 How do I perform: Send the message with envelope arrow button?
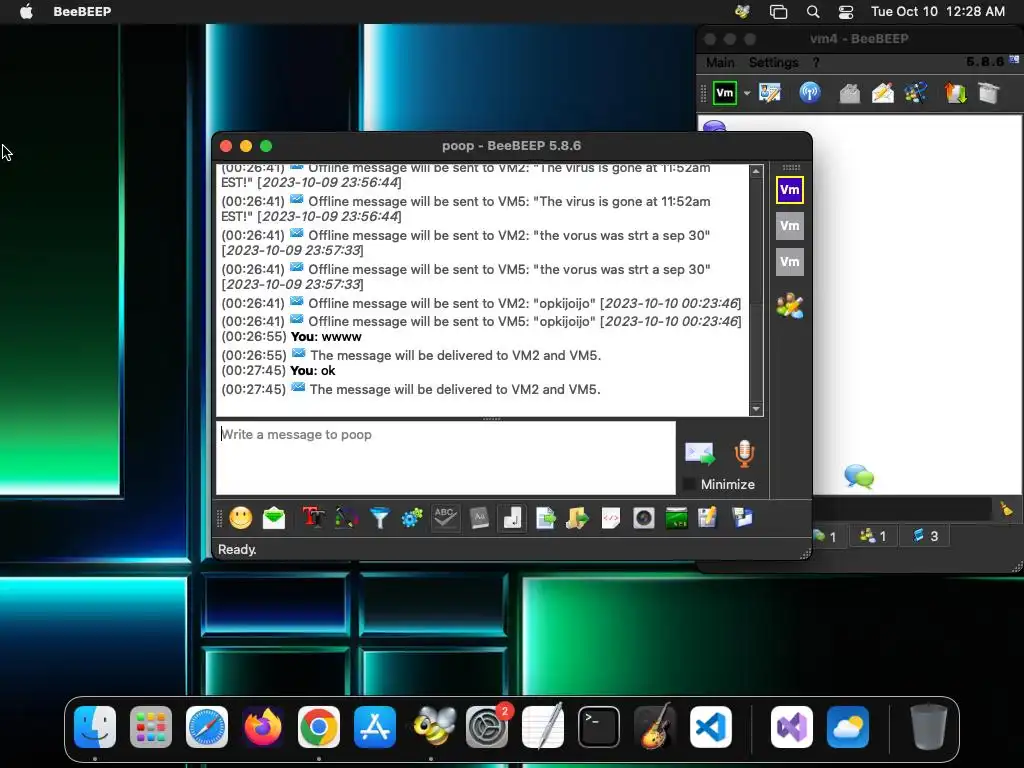[x=699, y=453]
